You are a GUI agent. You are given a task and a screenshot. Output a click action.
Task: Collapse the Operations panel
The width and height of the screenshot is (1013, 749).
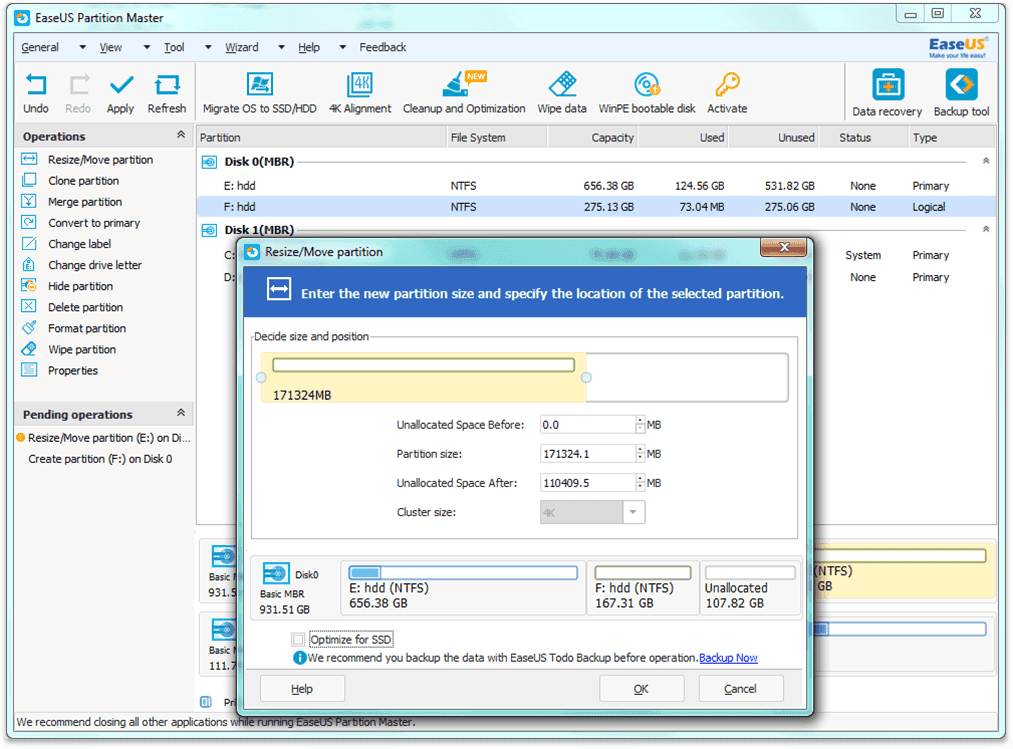(x=181, y=134)
